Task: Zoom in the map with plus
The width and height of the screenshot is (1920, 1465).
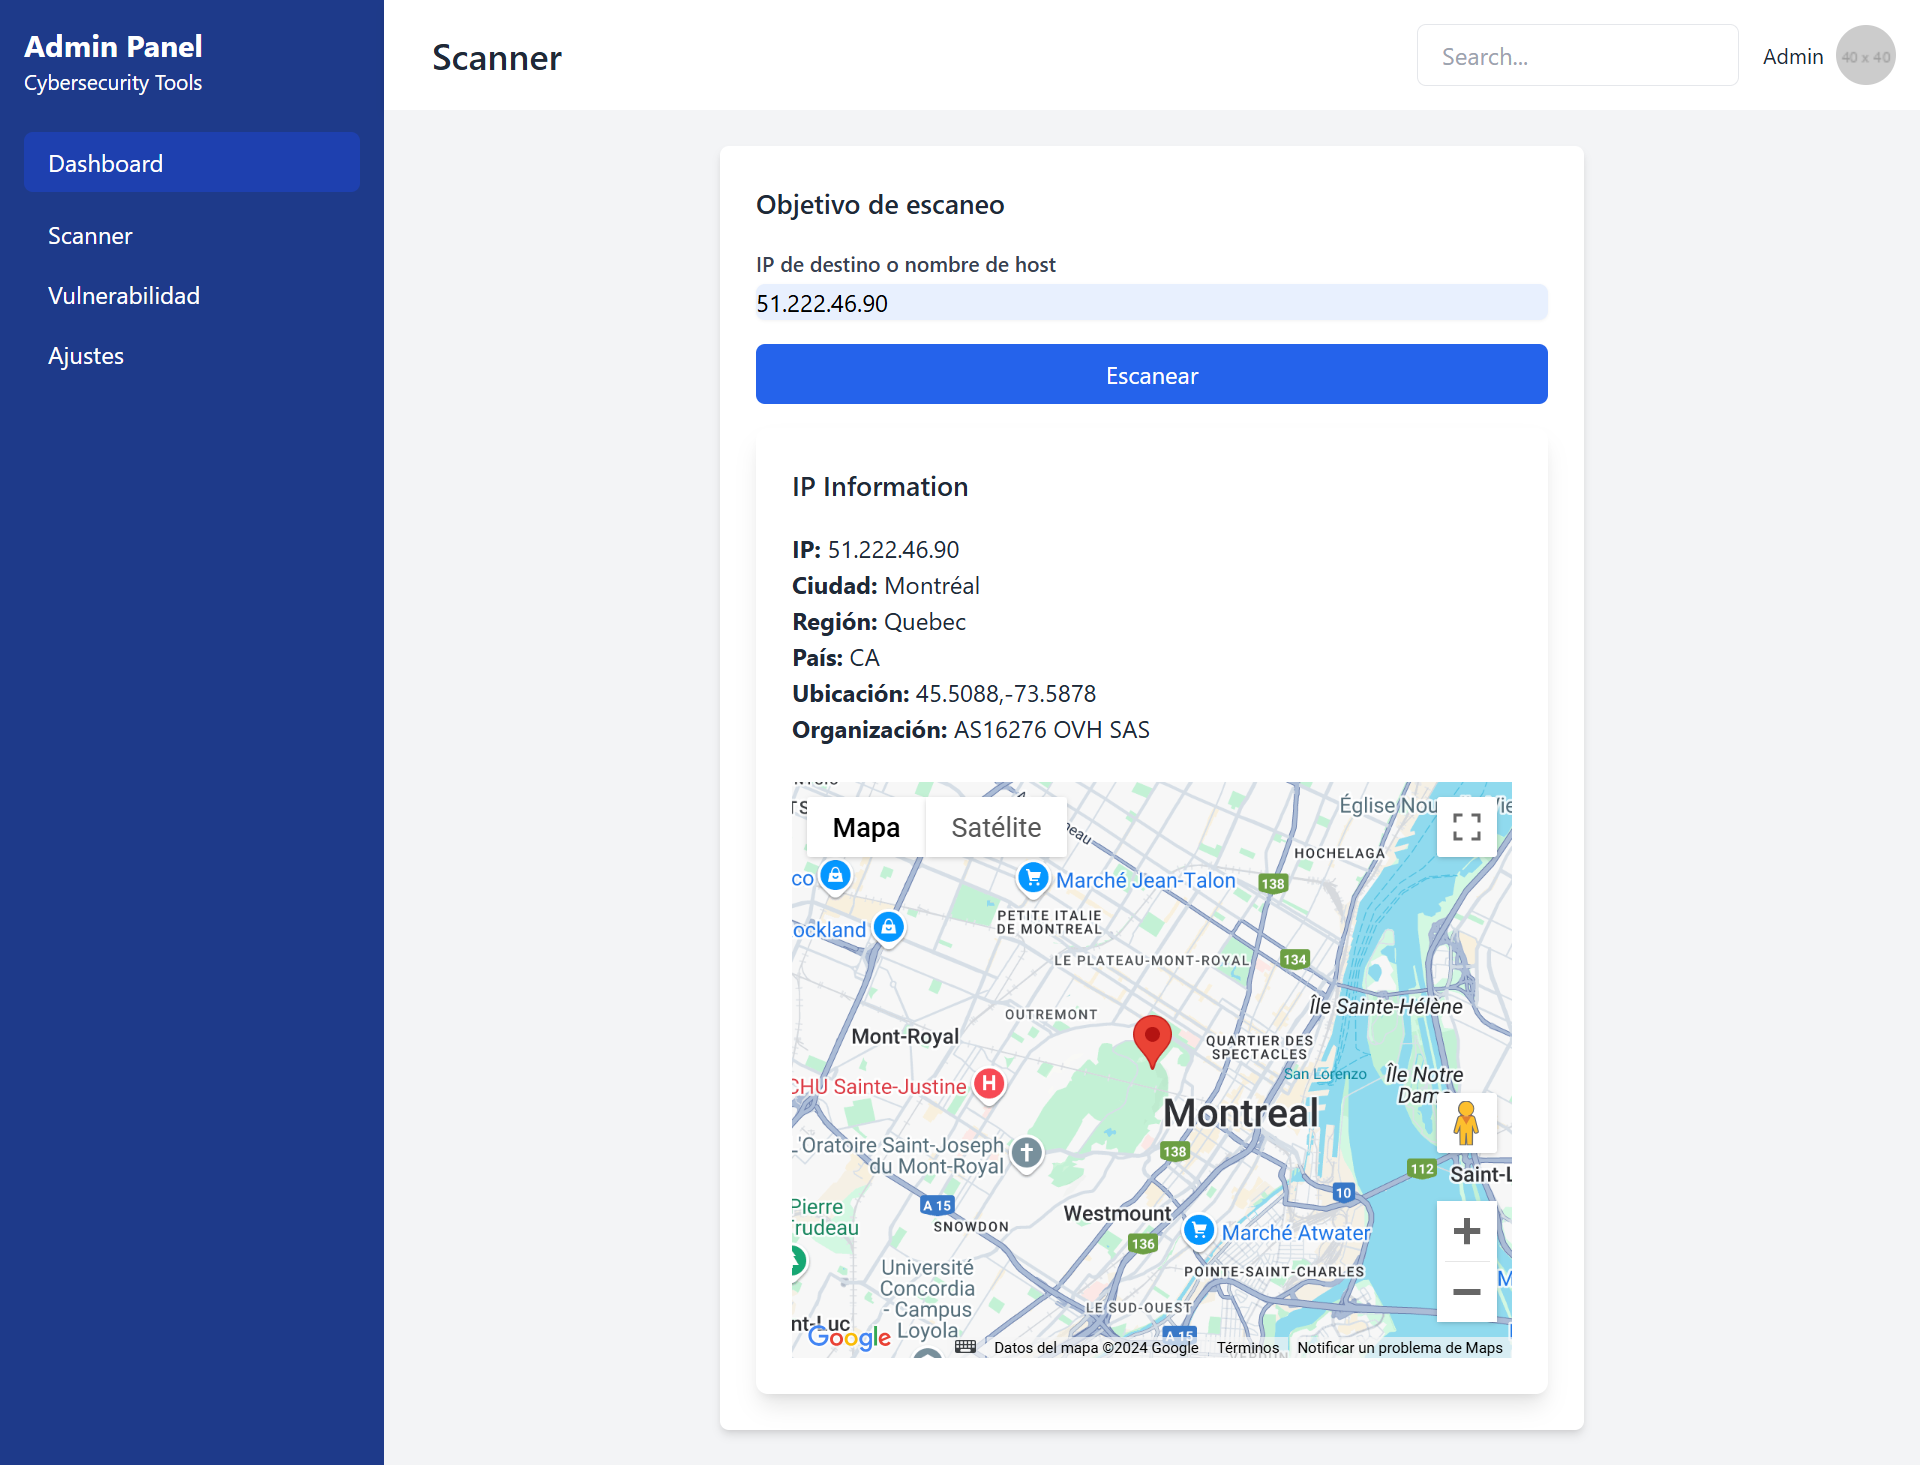Action: pyautogui.click(x=1466, y=1231)
